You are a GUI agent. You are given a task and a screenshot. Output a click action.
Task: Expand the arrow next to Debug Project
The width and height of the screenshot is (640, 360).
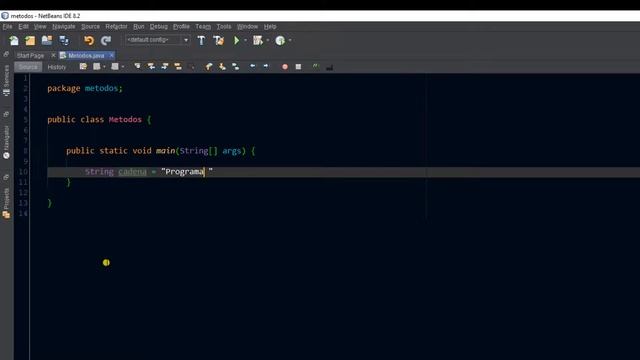point(268,40)
